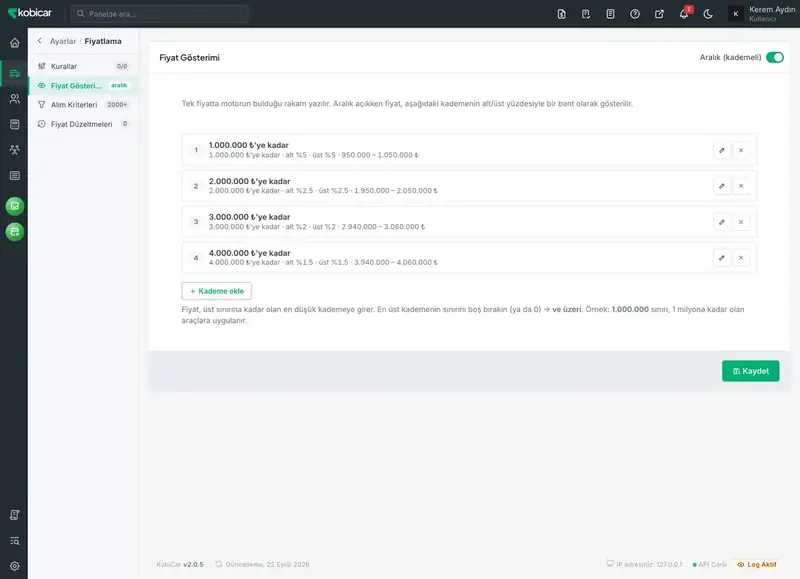Click the user avatar K

tap(736, 14)
